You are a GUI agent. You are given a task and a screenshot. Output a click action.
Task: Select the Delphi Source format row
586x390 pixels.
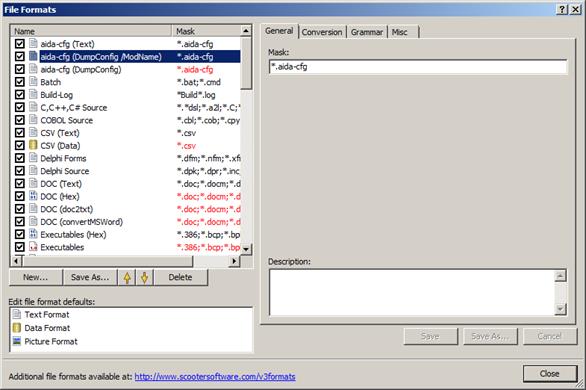(126, 171)
